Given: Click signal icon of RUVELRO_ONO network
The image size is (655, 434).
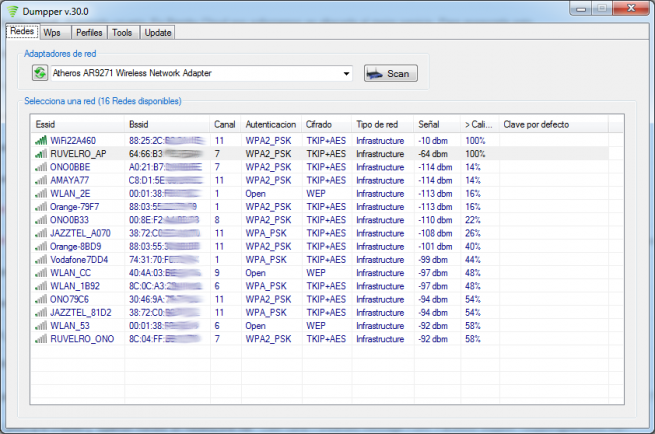Looking at the screenshot, I should [41, 337].
